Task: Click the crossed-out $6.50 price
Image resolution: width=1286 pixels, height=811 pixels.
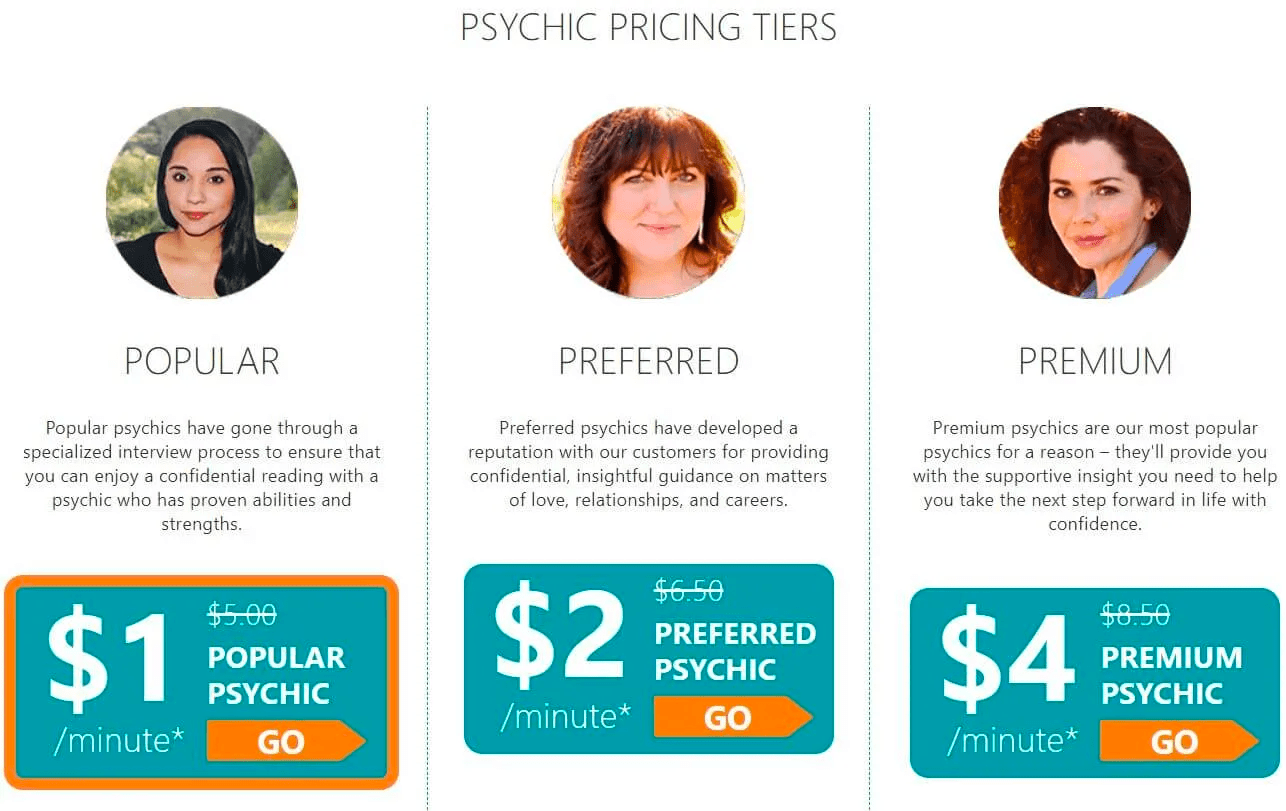Action: tap(690, 591)
